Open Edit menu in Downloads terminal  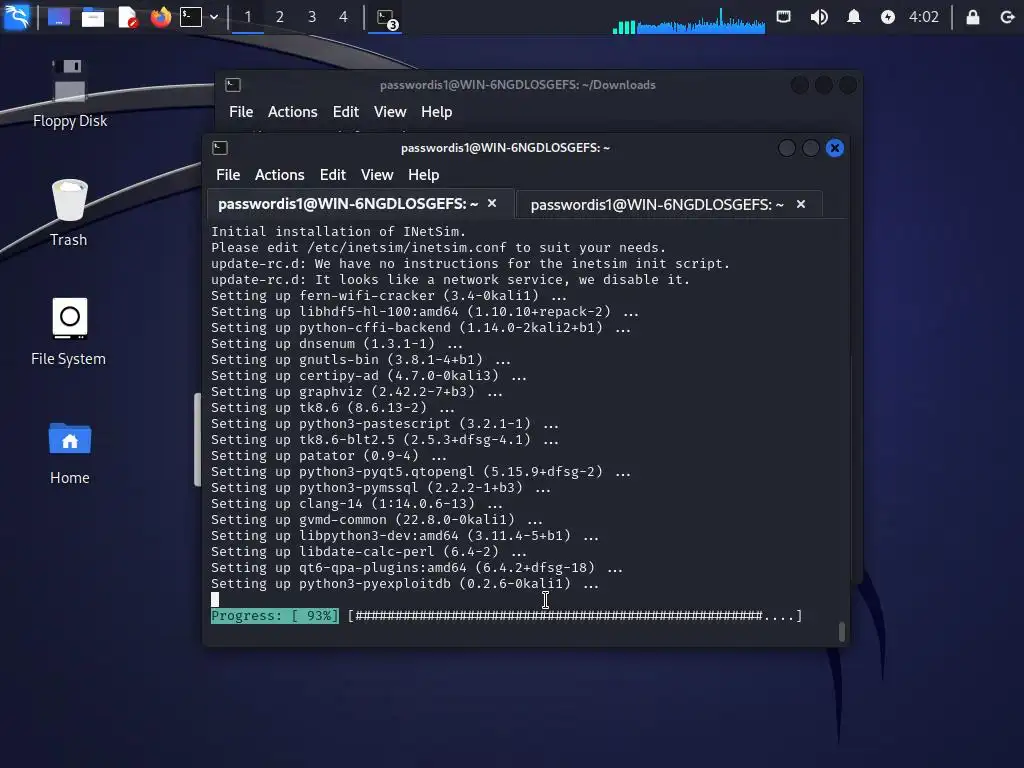tap(345, 112)
